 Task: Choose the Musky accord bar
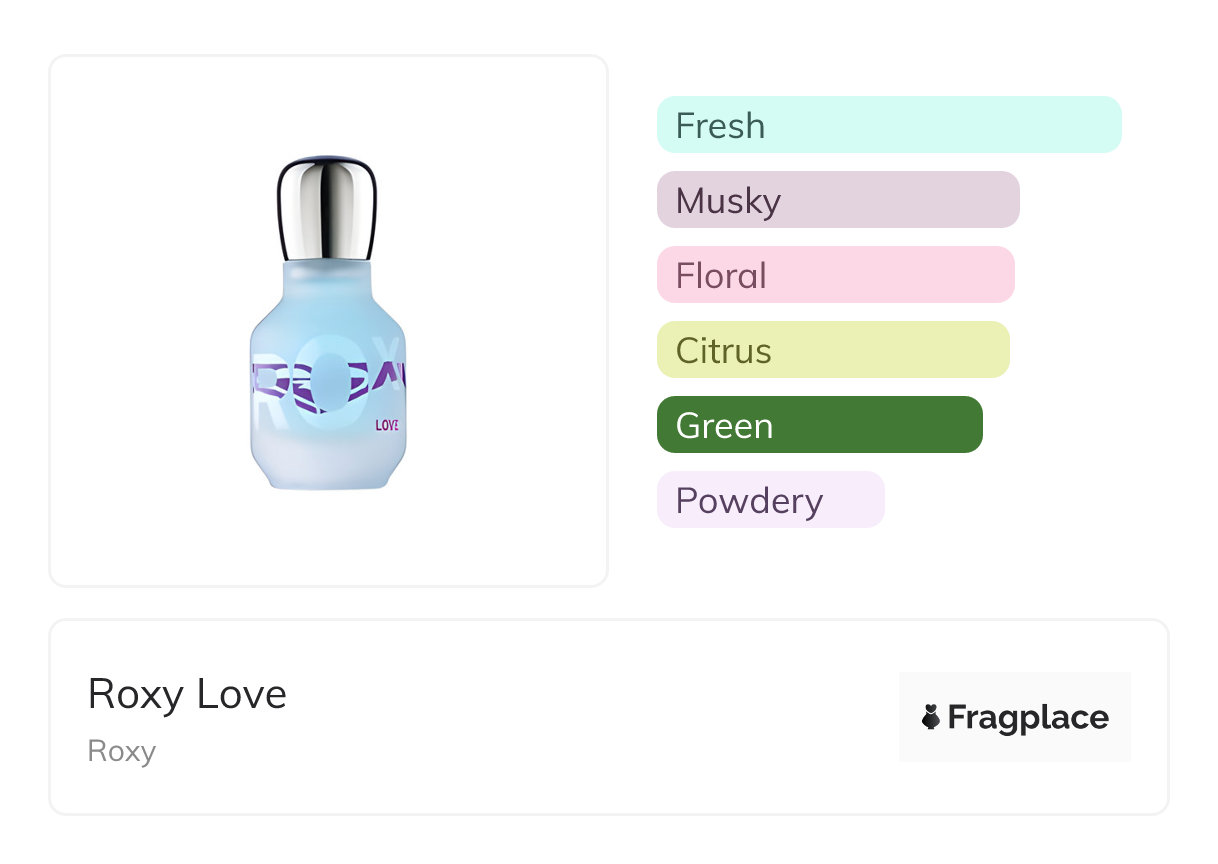(x=838, y=200)
